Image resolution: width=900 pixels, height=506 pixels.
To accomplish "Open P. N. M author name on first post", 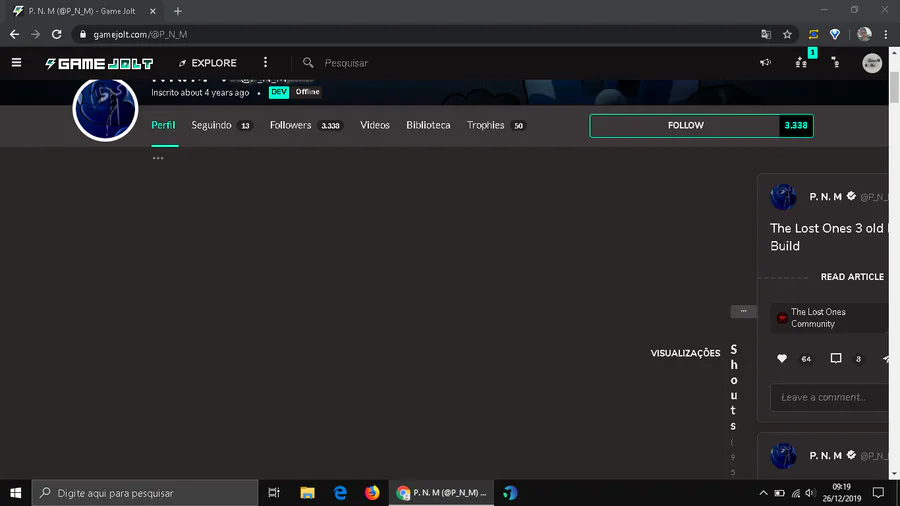I will point(825,197).
